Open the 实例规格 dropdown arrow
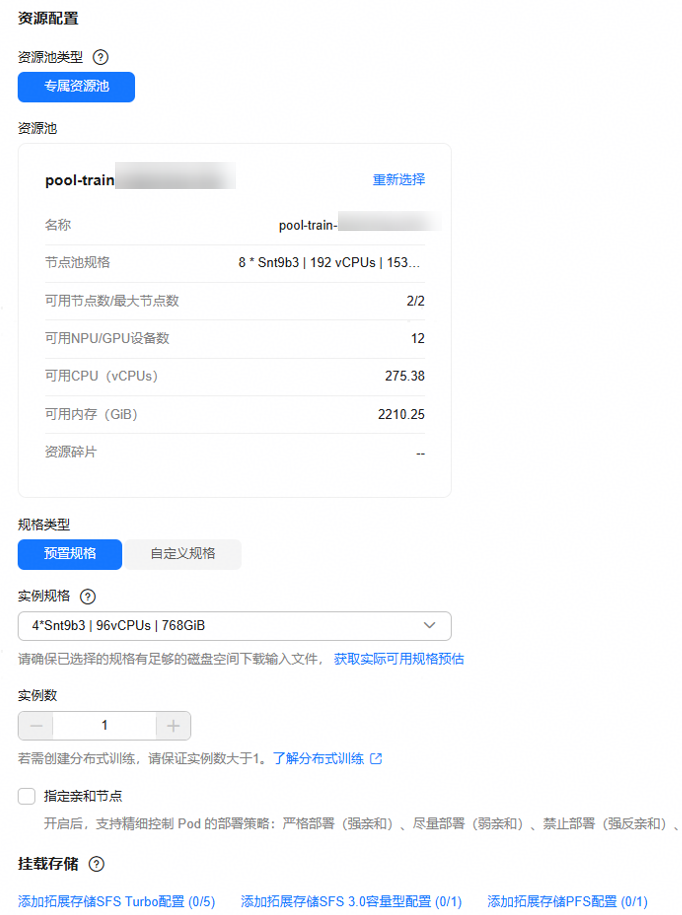 click(x=429, y=626)
